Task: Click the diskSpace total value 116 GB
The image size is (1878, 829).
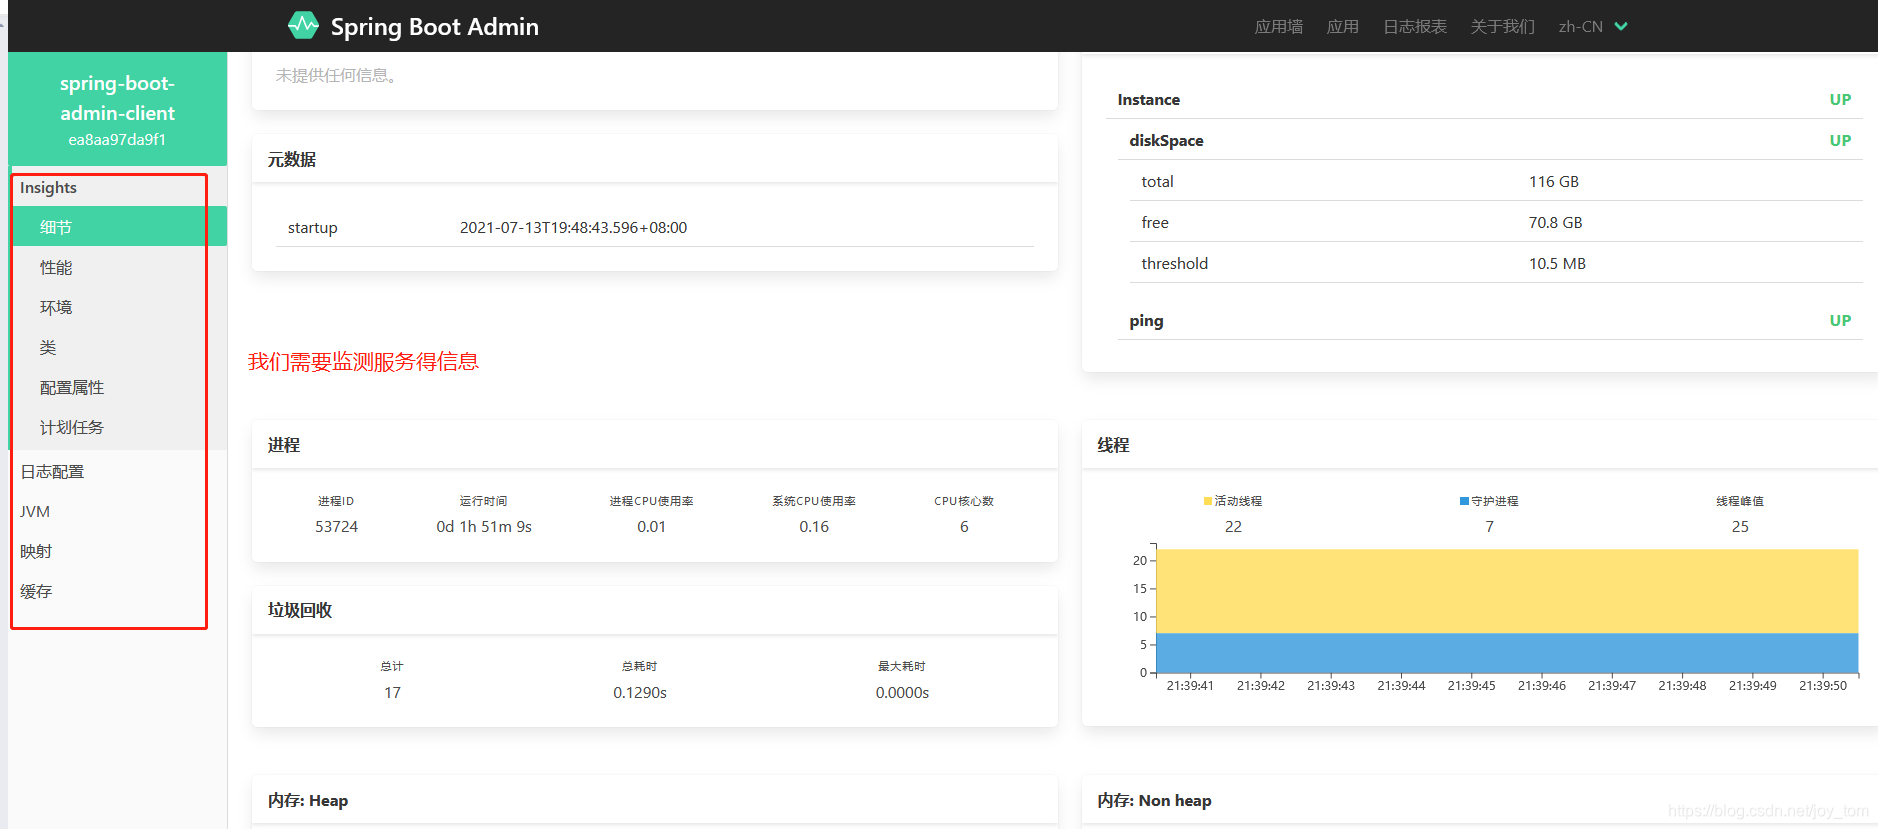Action: click(1553, 181)
